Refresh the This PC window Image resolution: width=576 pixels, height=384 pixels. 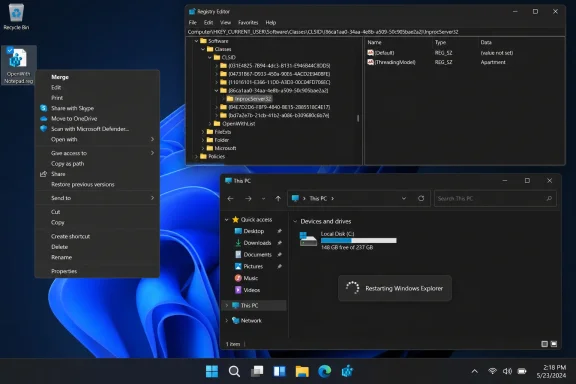coord(421,198)
